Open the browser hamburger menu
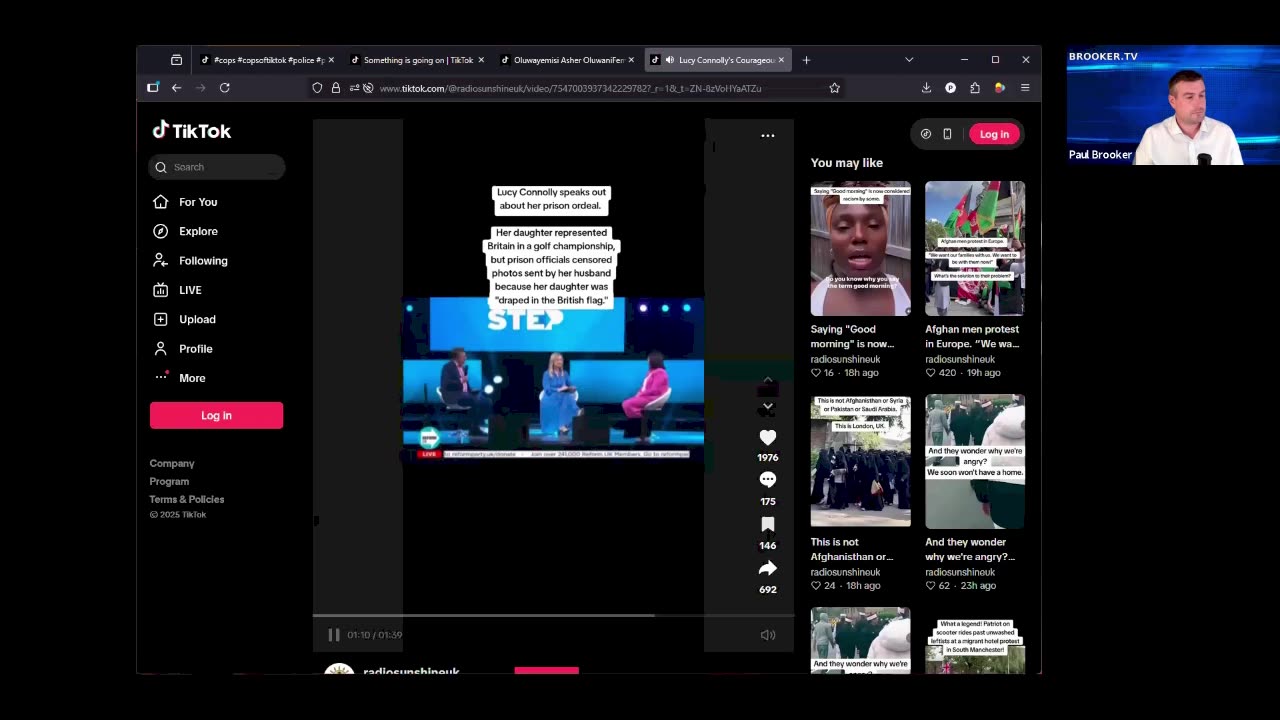 1025,88
